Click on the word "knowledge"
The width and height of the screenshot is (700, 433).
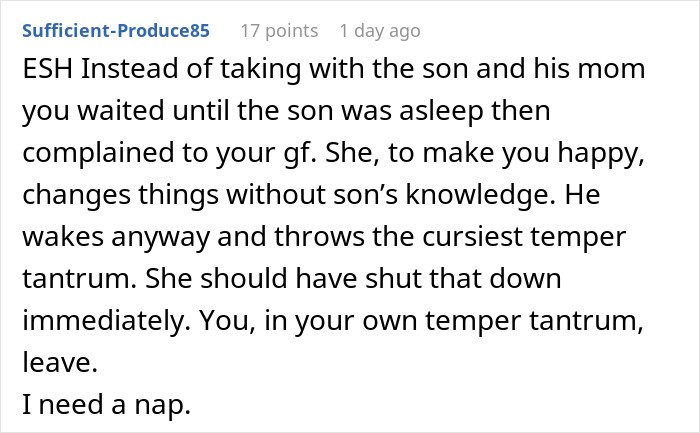coord(474,196)
